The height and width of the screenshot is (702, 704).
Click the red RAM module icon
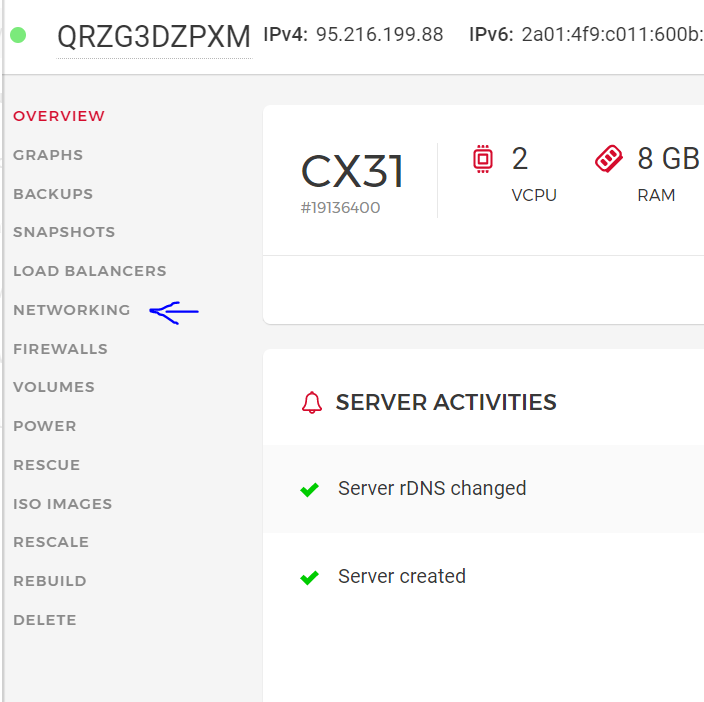click(608, 158)
